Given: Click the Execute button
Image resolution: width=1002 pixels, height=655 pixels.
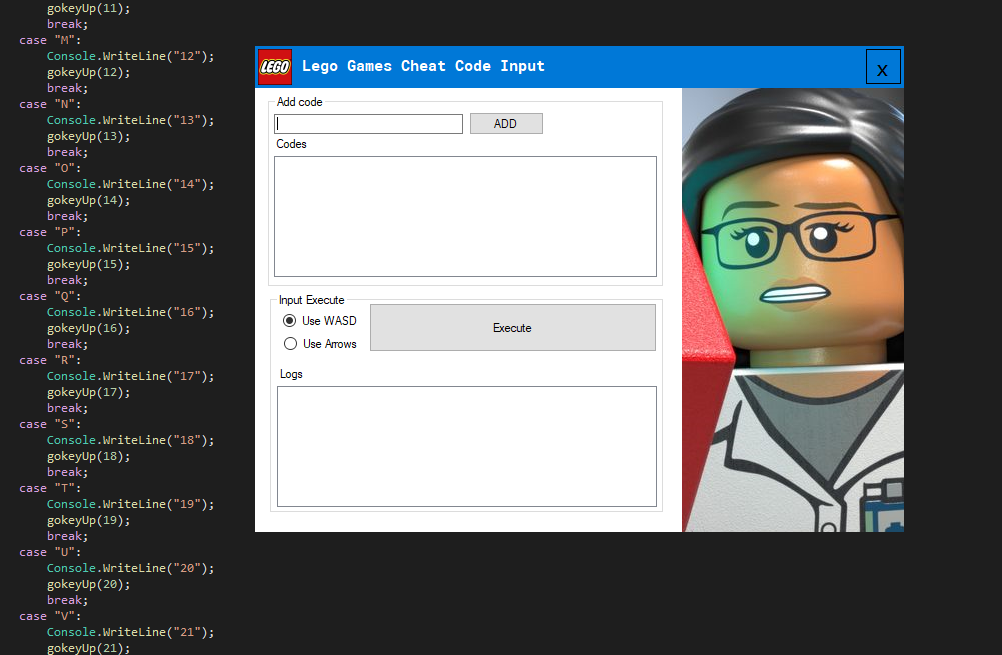Looking at the screenshot, I should 512,327.
